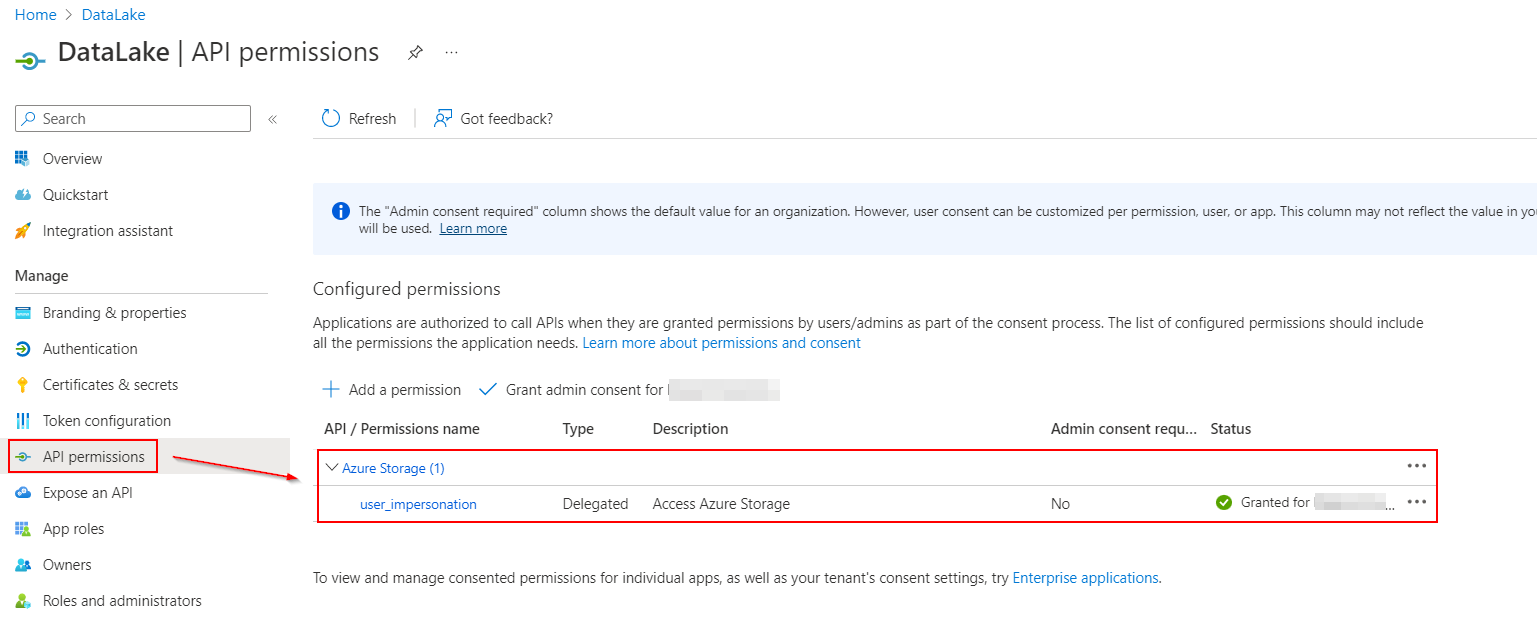
Task: Click the Access Azure Storage description
Action: (x=721, y=504)
